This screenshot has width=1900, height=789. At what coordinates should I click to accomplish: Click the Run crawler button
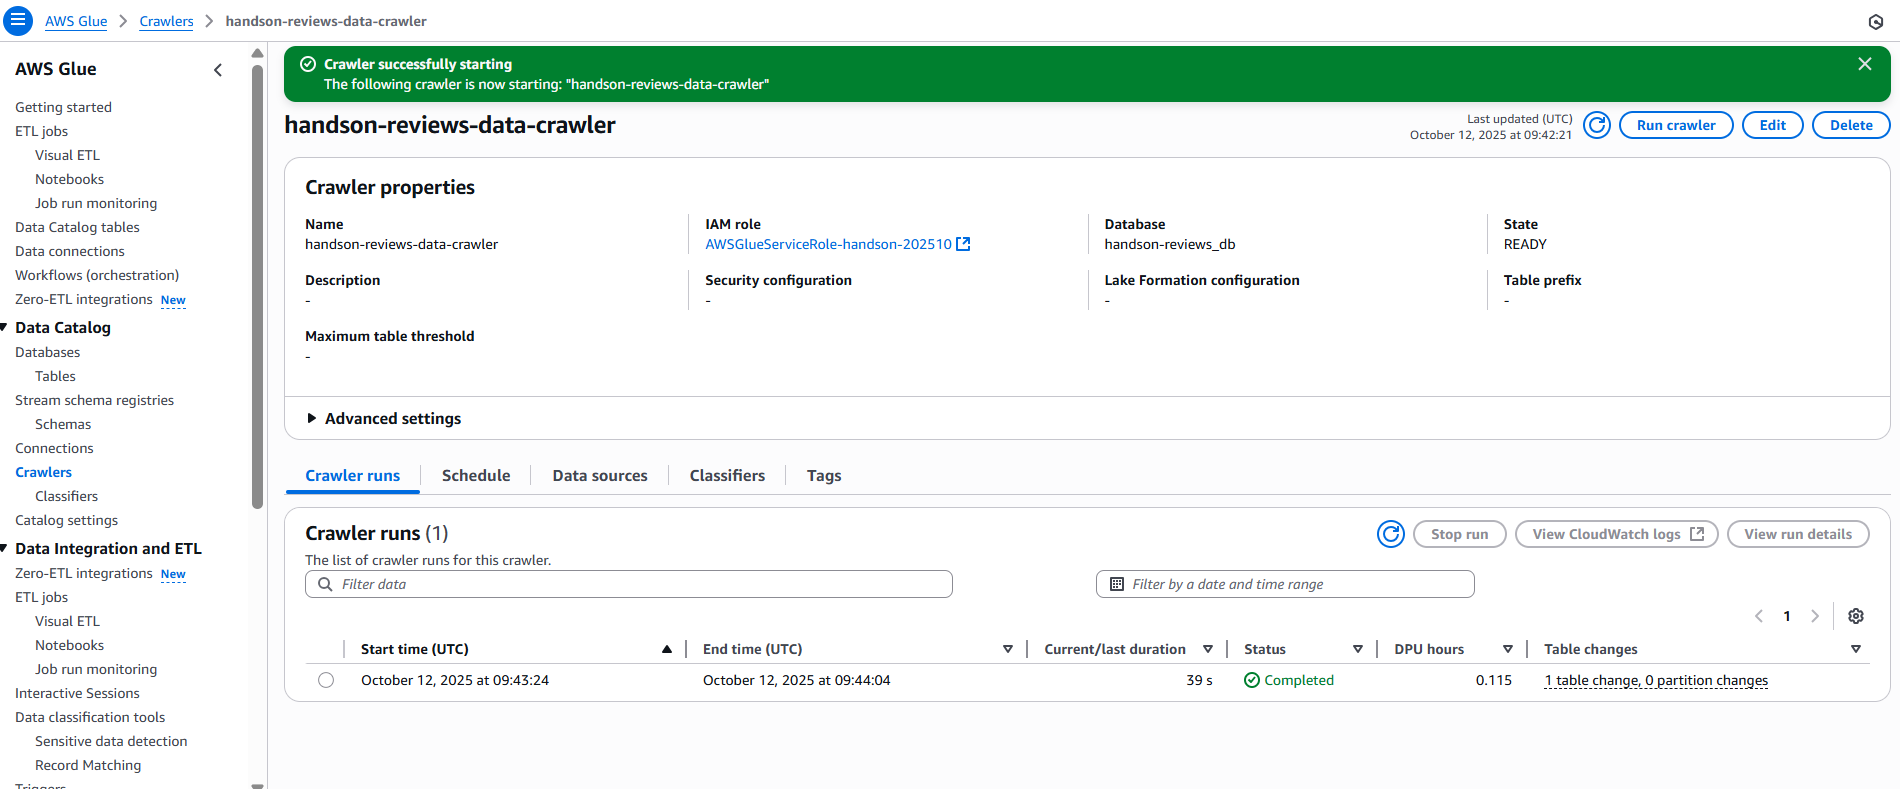click(x=1676, y=125)
